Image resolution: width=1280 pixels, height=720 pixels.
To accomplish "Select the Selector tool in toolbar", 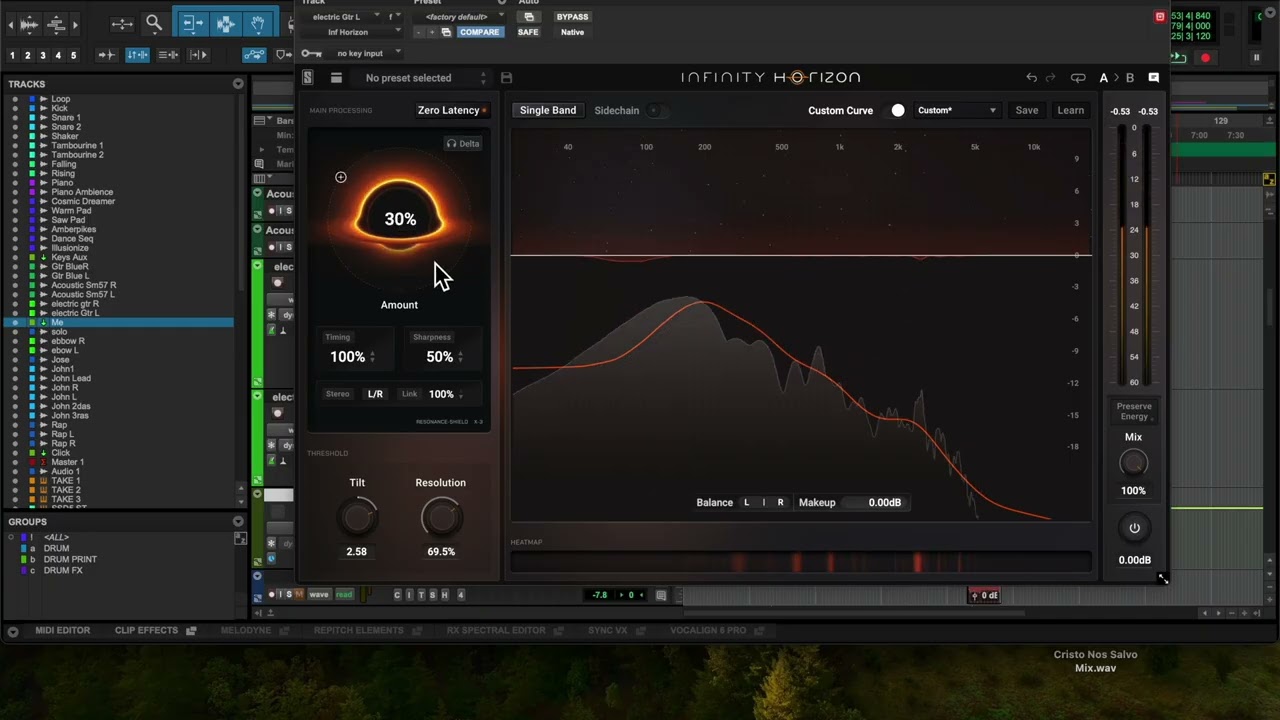I will click(x=226, y=23).
